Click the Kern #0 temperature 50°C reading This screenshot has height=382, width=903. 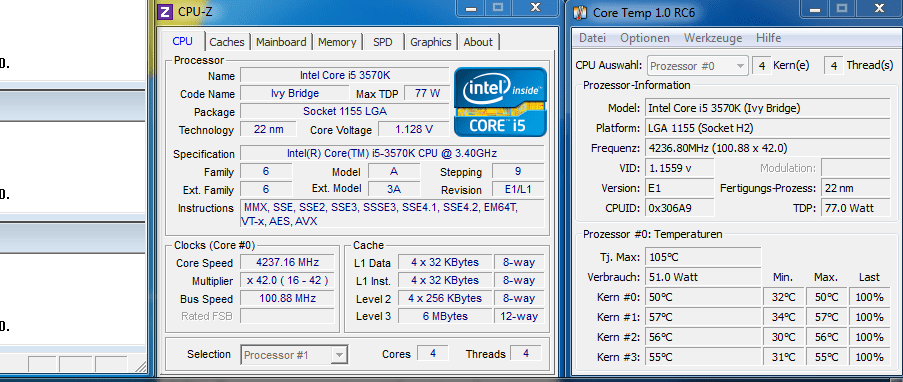703,297
